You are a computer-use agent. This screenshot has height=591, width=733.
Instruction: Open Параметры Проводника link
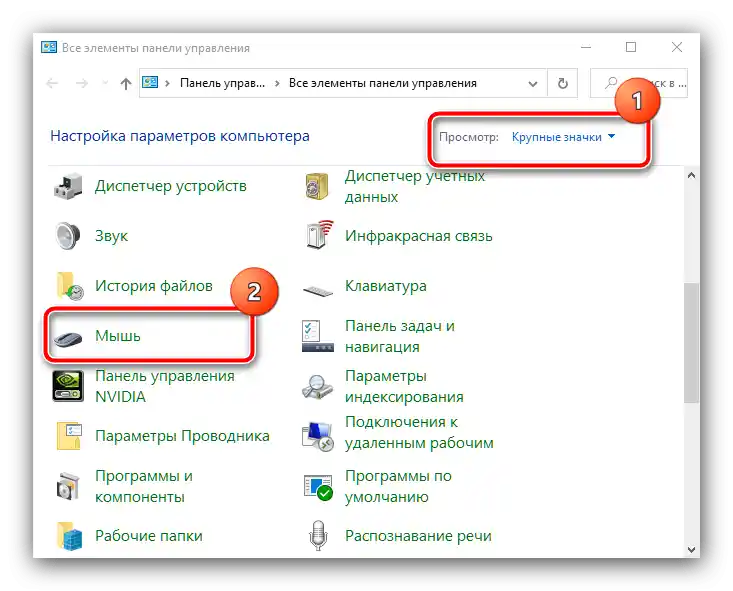click(x=182, y=436)
